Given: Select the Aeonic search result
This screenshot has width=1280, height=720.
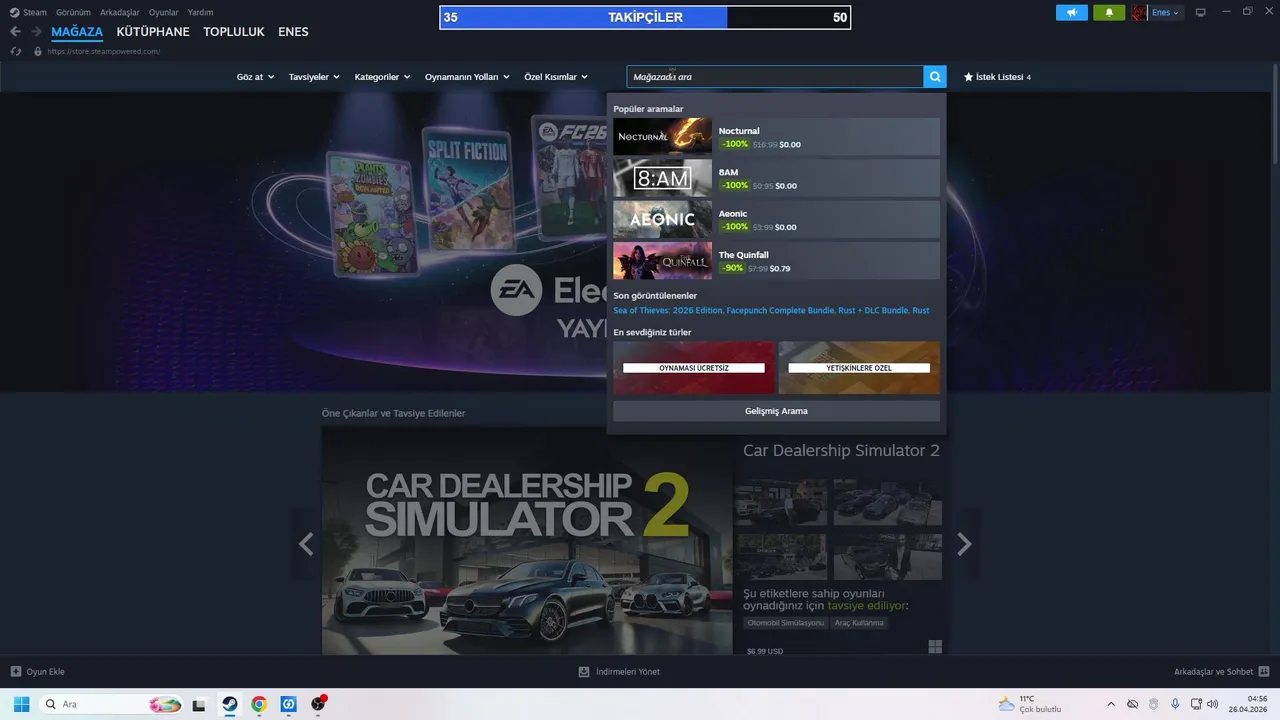Looking at the screenshot, I should click(x=776, y=219).
